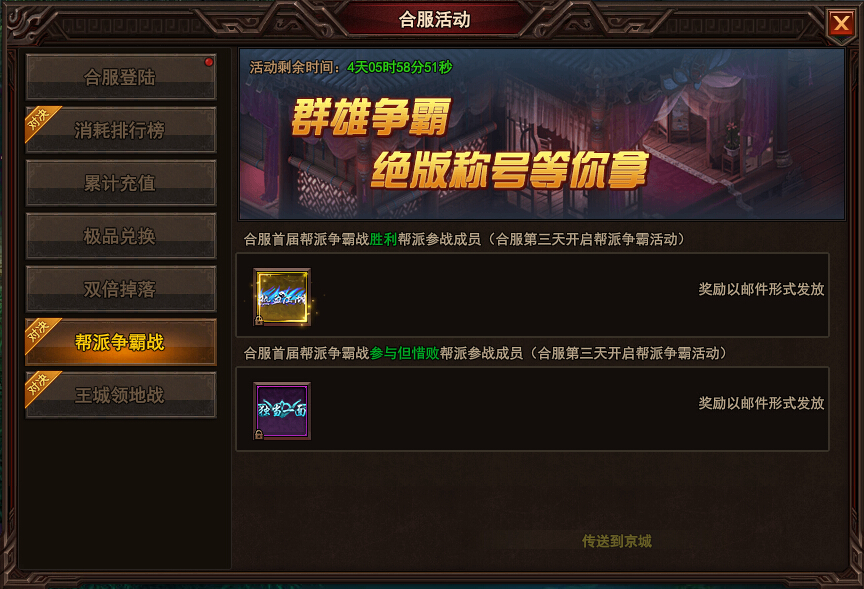Click the 对决 ribbon on 帮派争霸战
864x589 pixels.
40,332
